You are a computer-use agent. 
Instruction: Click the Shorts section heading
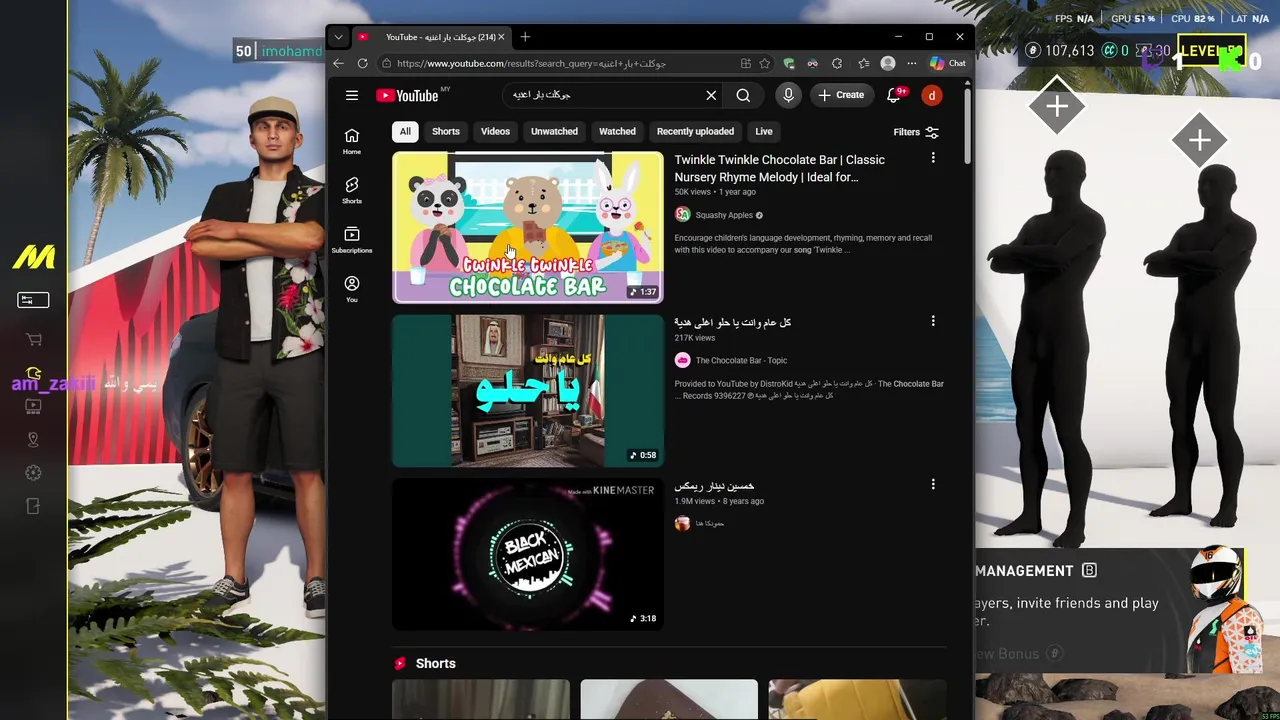tap(435, 663)
